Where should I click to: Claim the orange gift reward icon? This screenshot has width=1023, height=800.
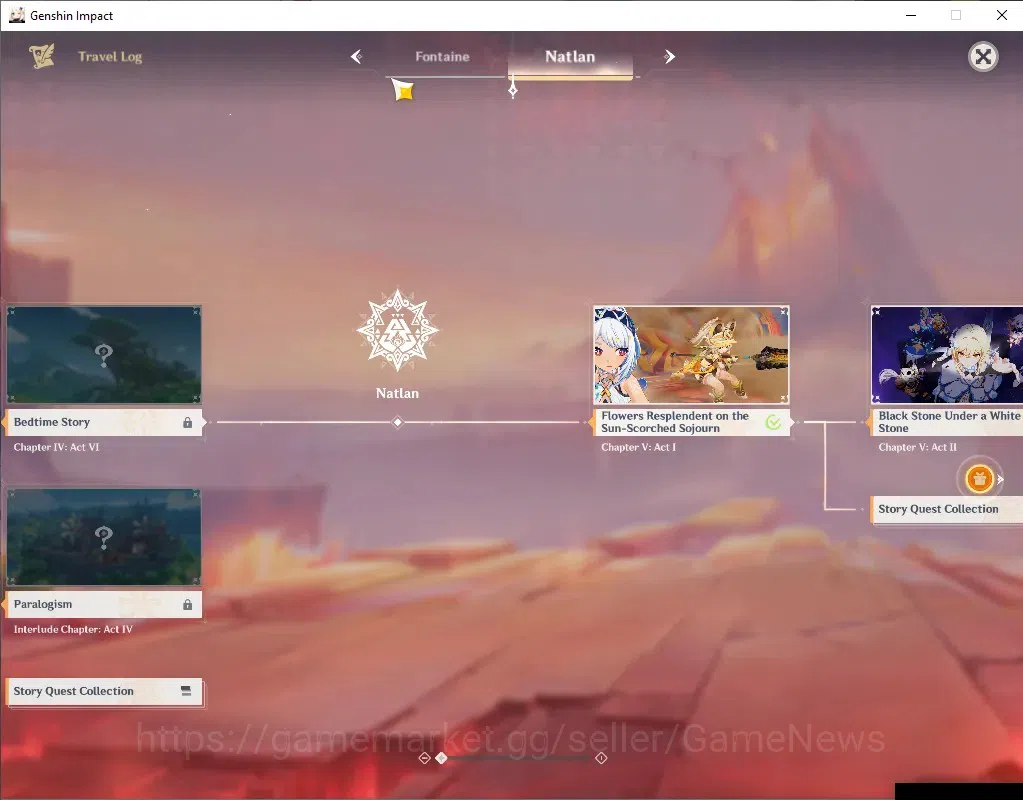click(x=979, y=480)
